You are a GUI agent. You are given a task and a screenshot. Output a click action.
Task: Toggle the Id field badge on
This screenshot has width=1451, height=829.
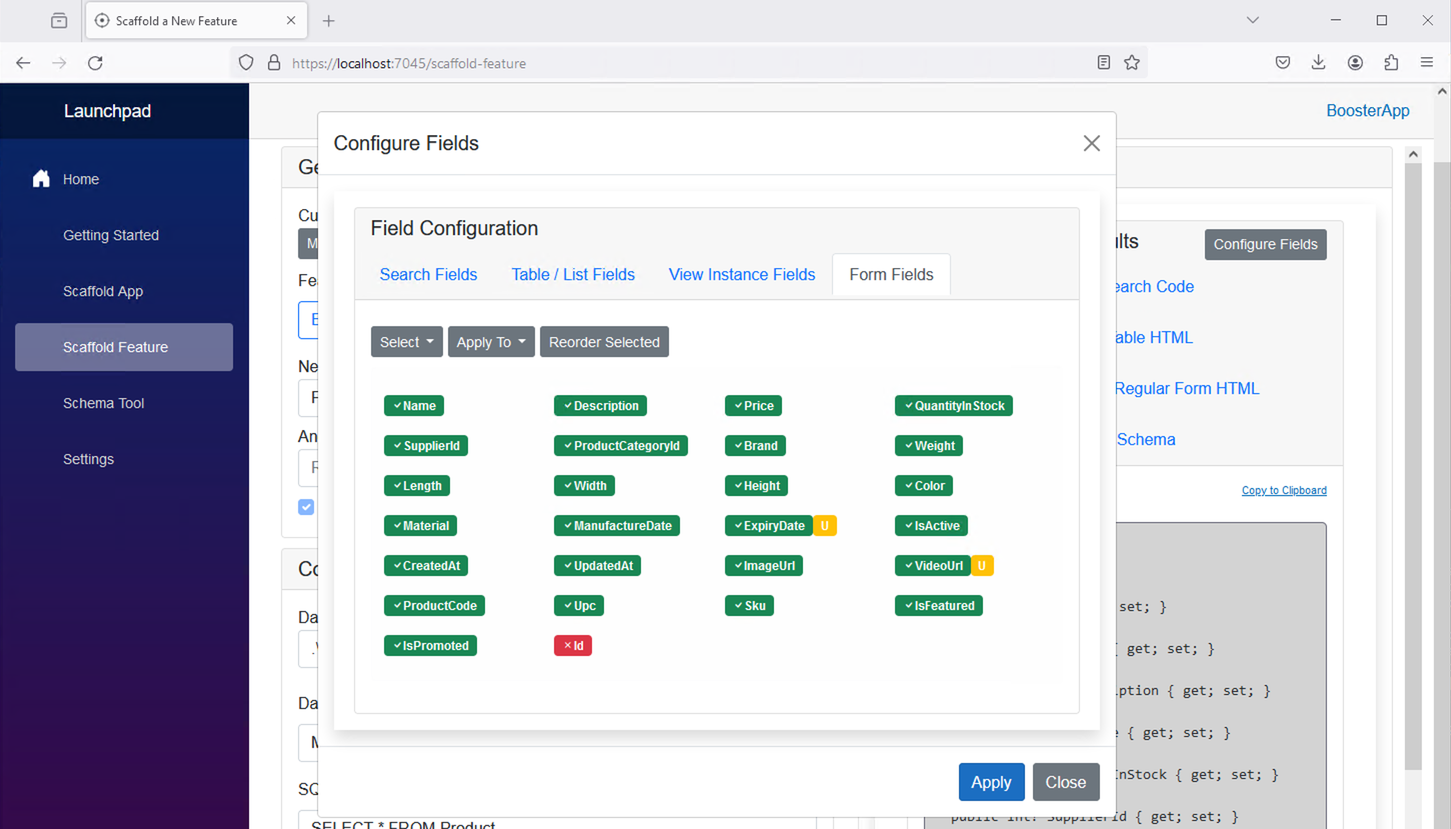573,646
